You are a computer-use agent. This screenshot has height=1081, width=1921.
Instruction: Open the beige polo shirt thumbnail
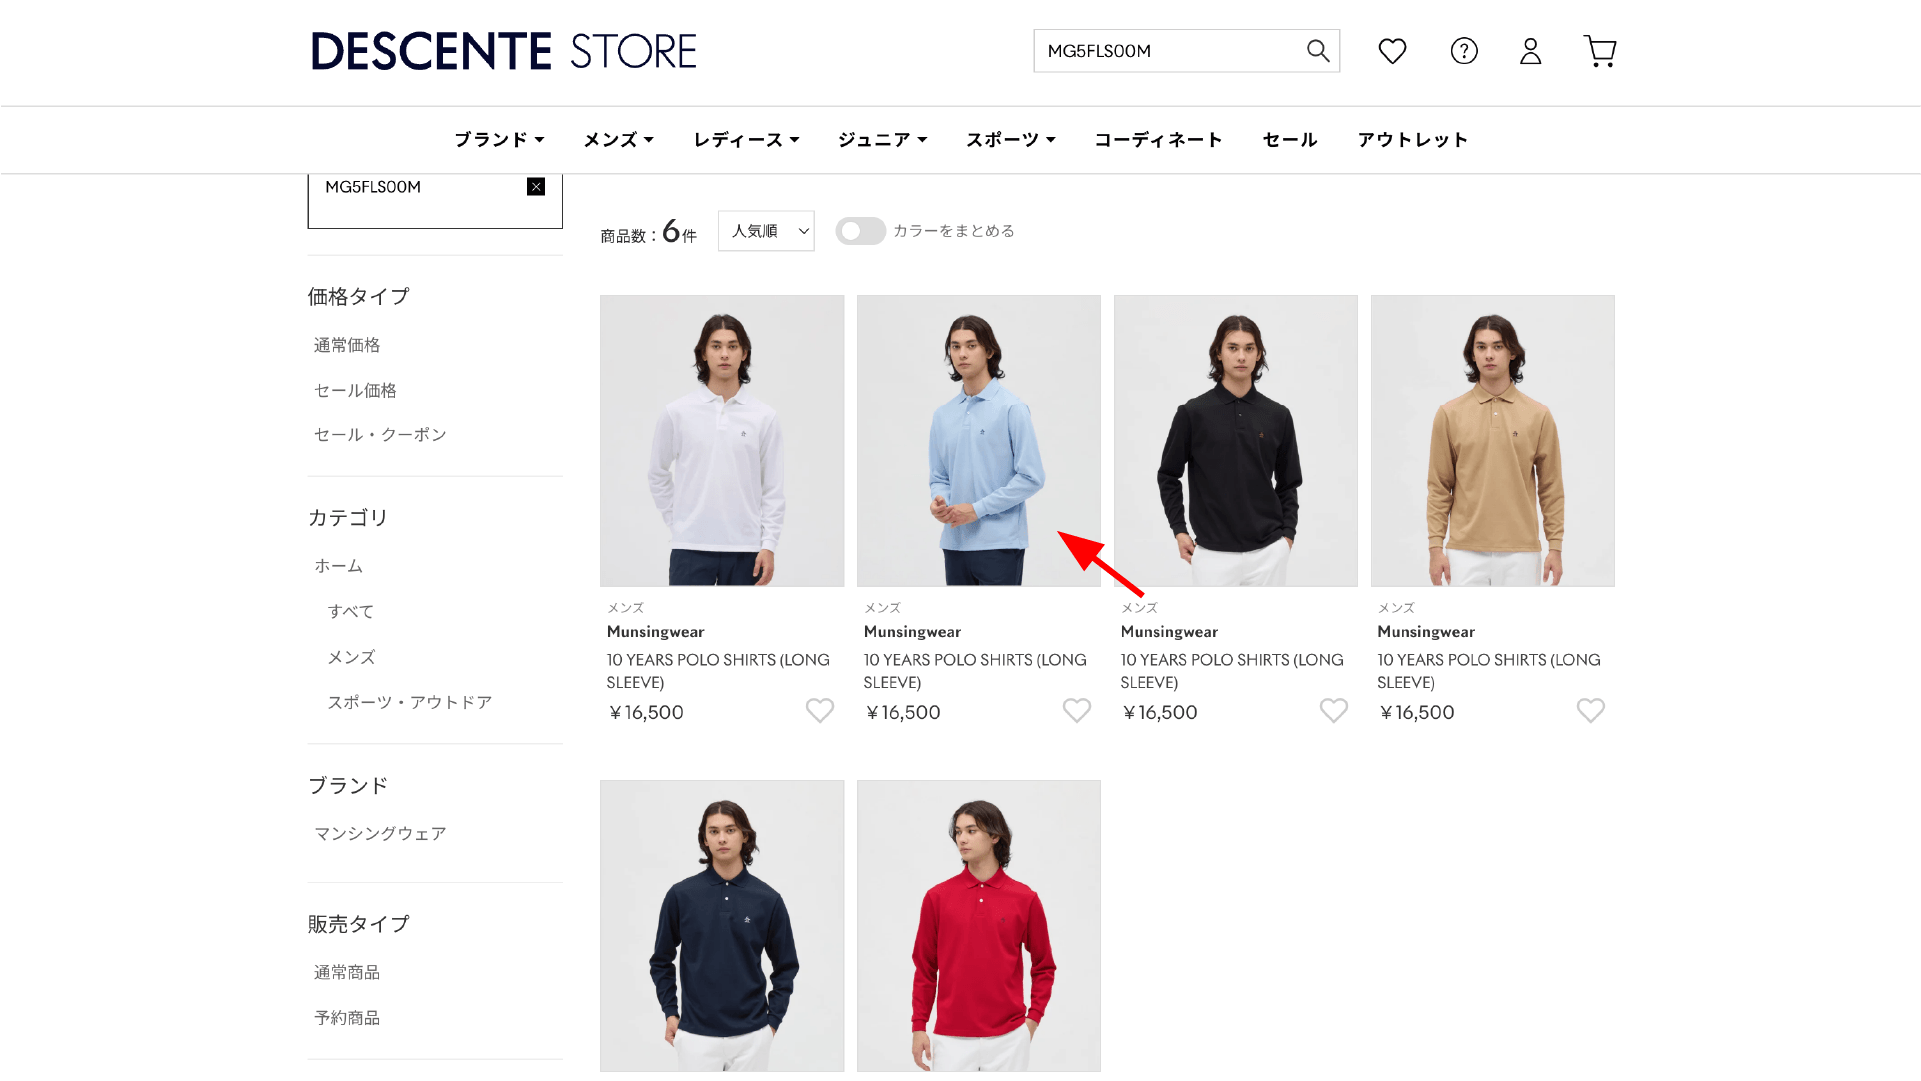pos(1493,441)
